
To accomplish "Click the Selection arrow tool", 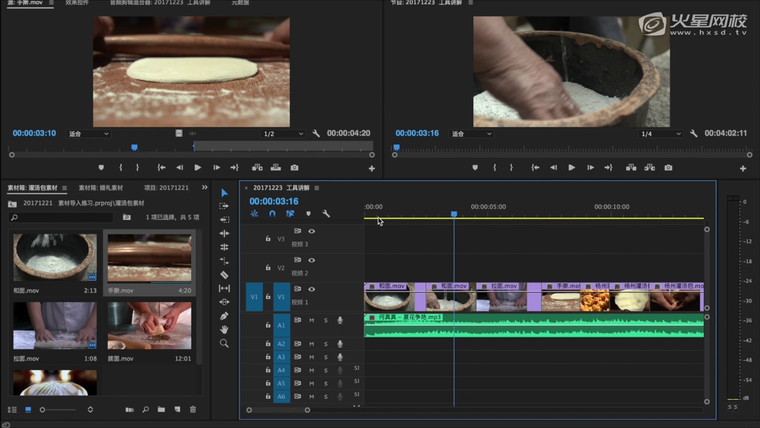I will (224, 193).
